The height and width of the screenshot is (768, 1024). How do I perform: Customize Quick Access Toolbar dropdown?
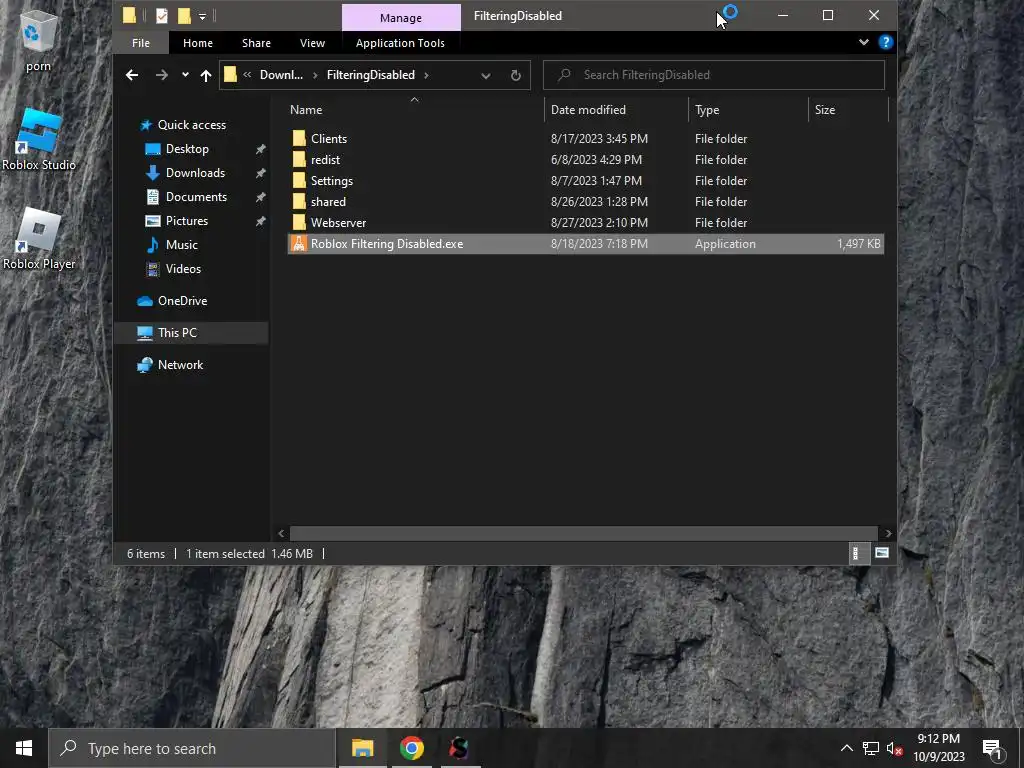[202, 16]
